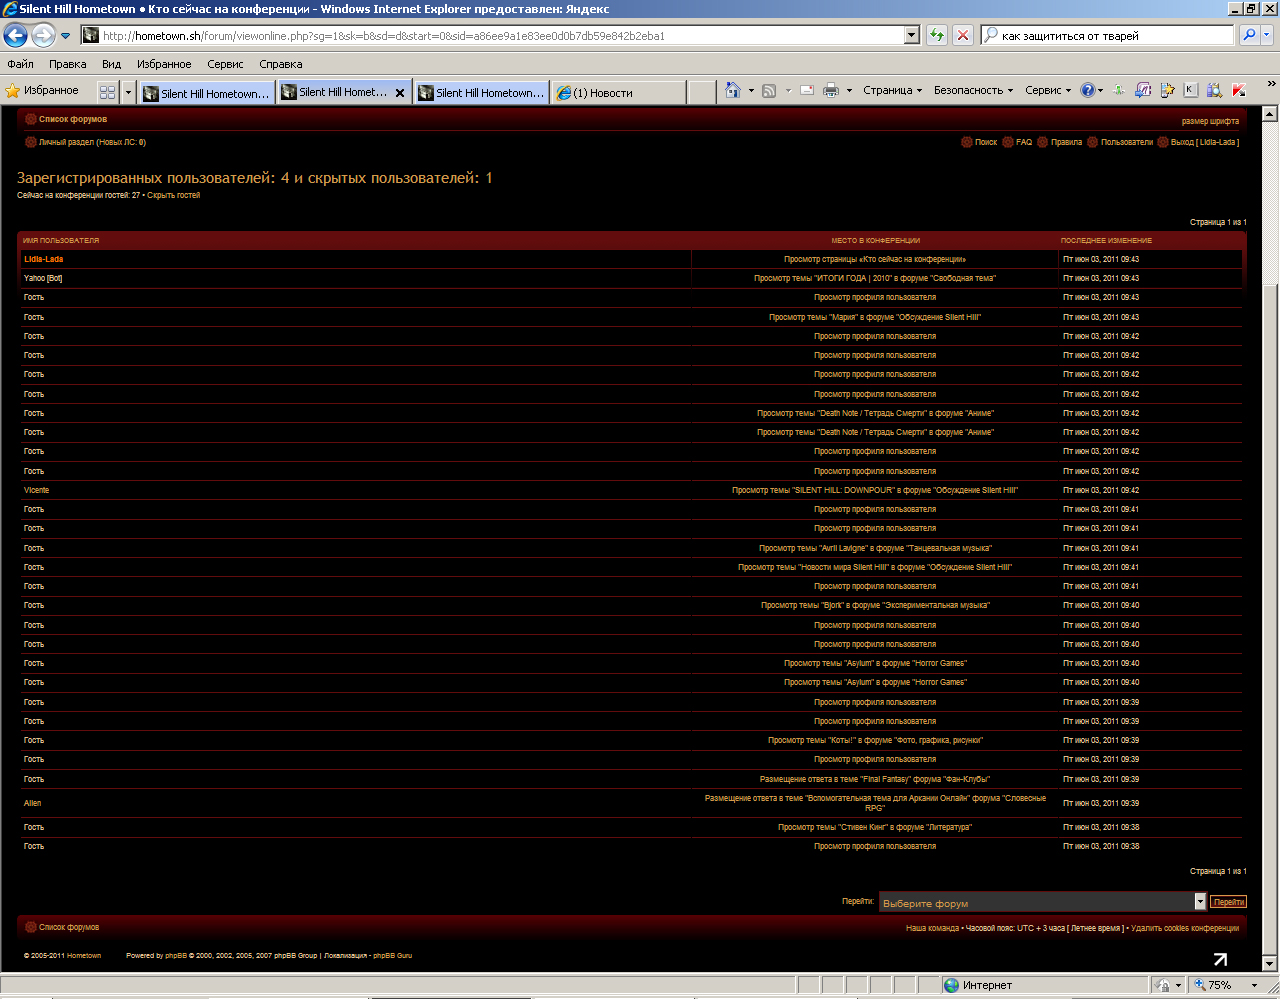1280x999 pixels.
Task: Click the blue Help question mark icon
Action: tap(1088, 90)
